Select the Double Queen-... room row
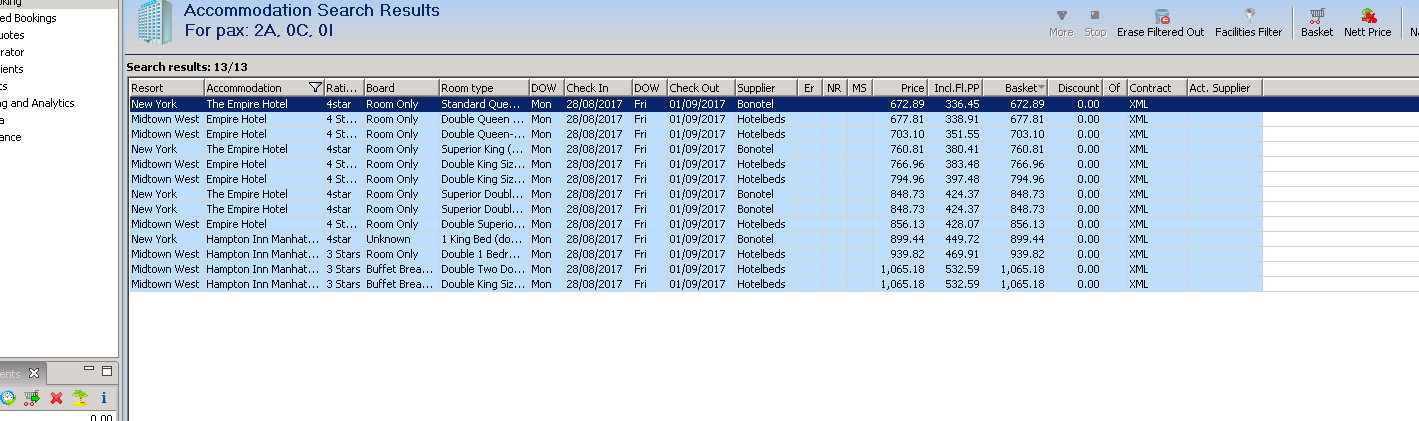This screenshot has height=421, width=1419. tap(695, 134)
